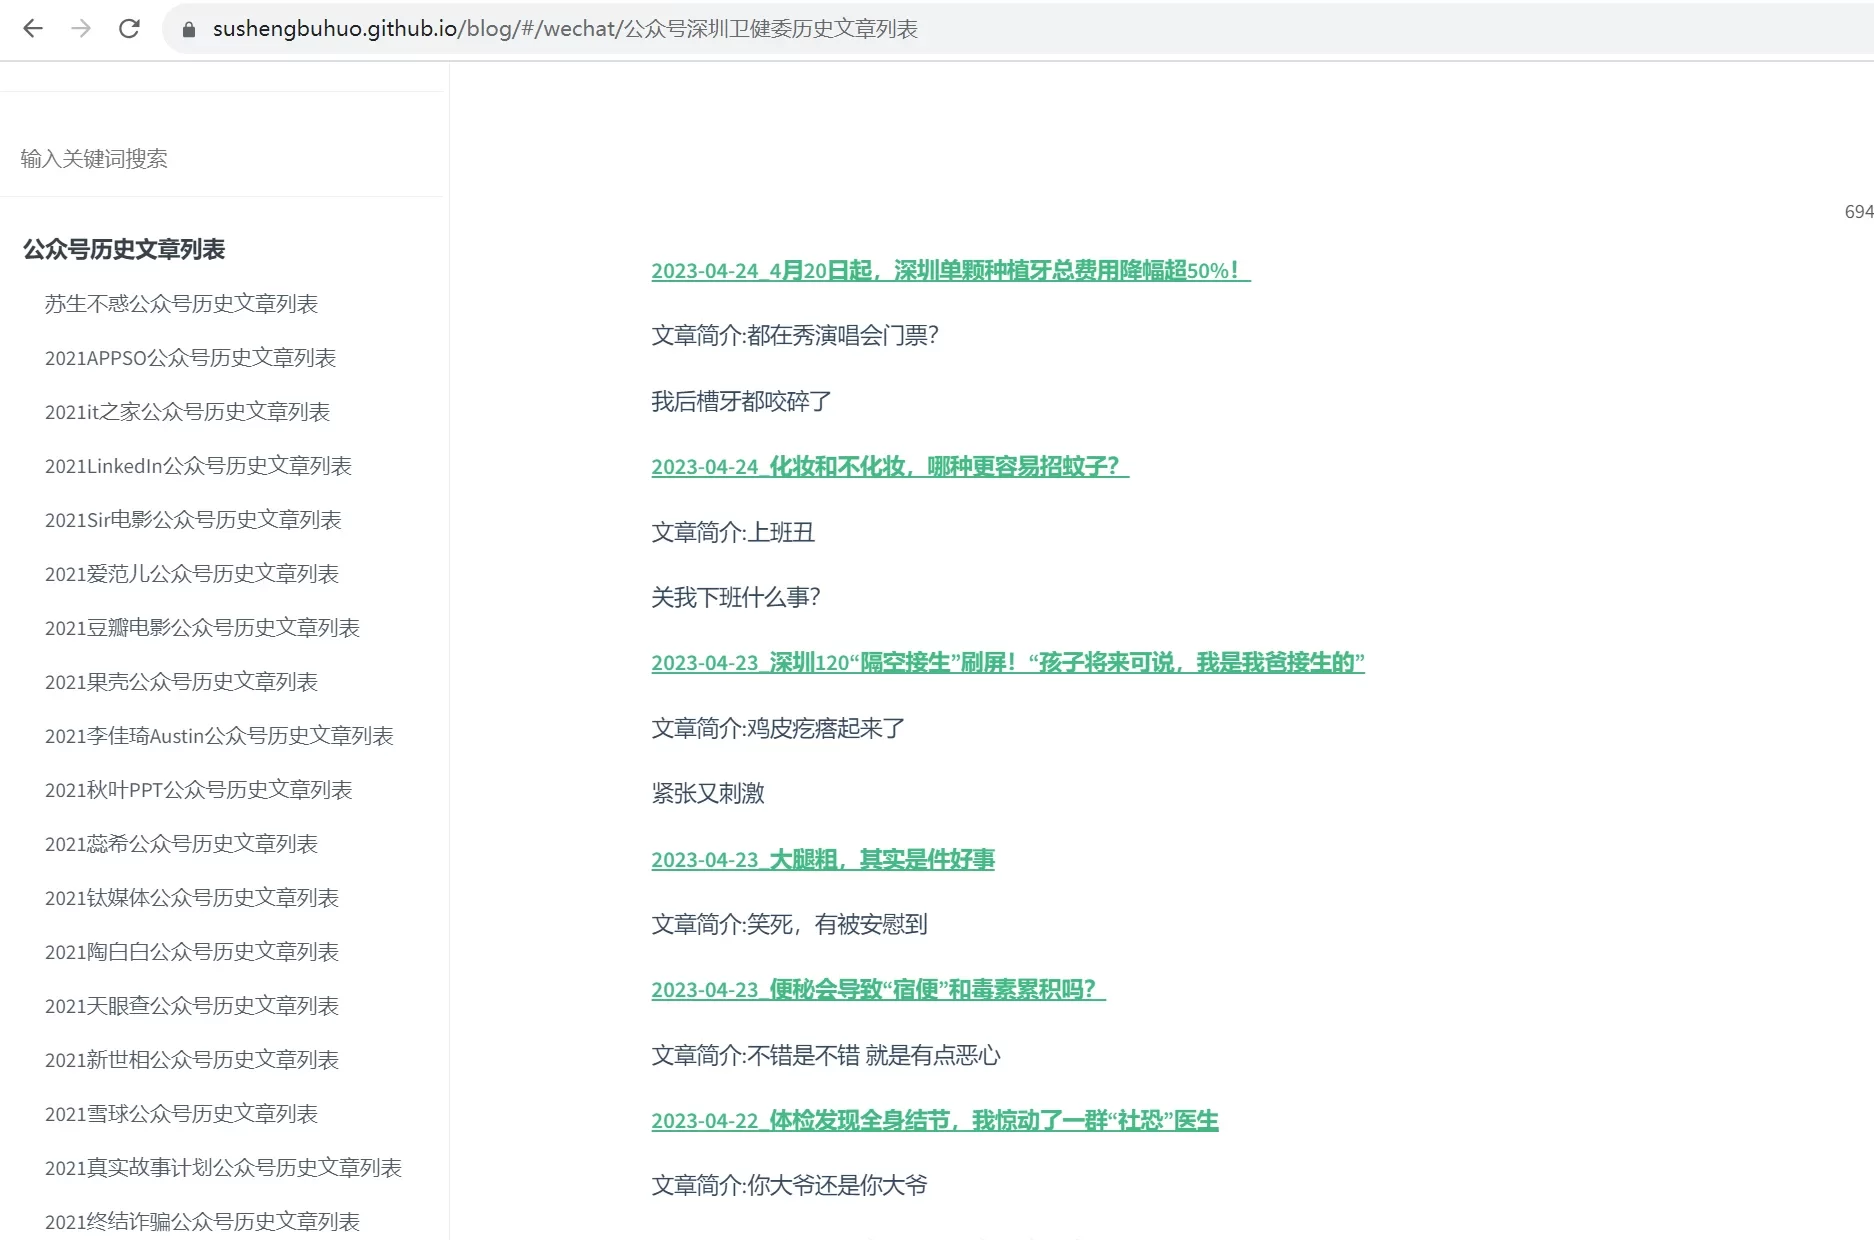The height and width of the screenshot is (1240, 1874).
Task: Open 2021雪球公众号历史文章列表 sidebar item
Action: click(181, 1114)
